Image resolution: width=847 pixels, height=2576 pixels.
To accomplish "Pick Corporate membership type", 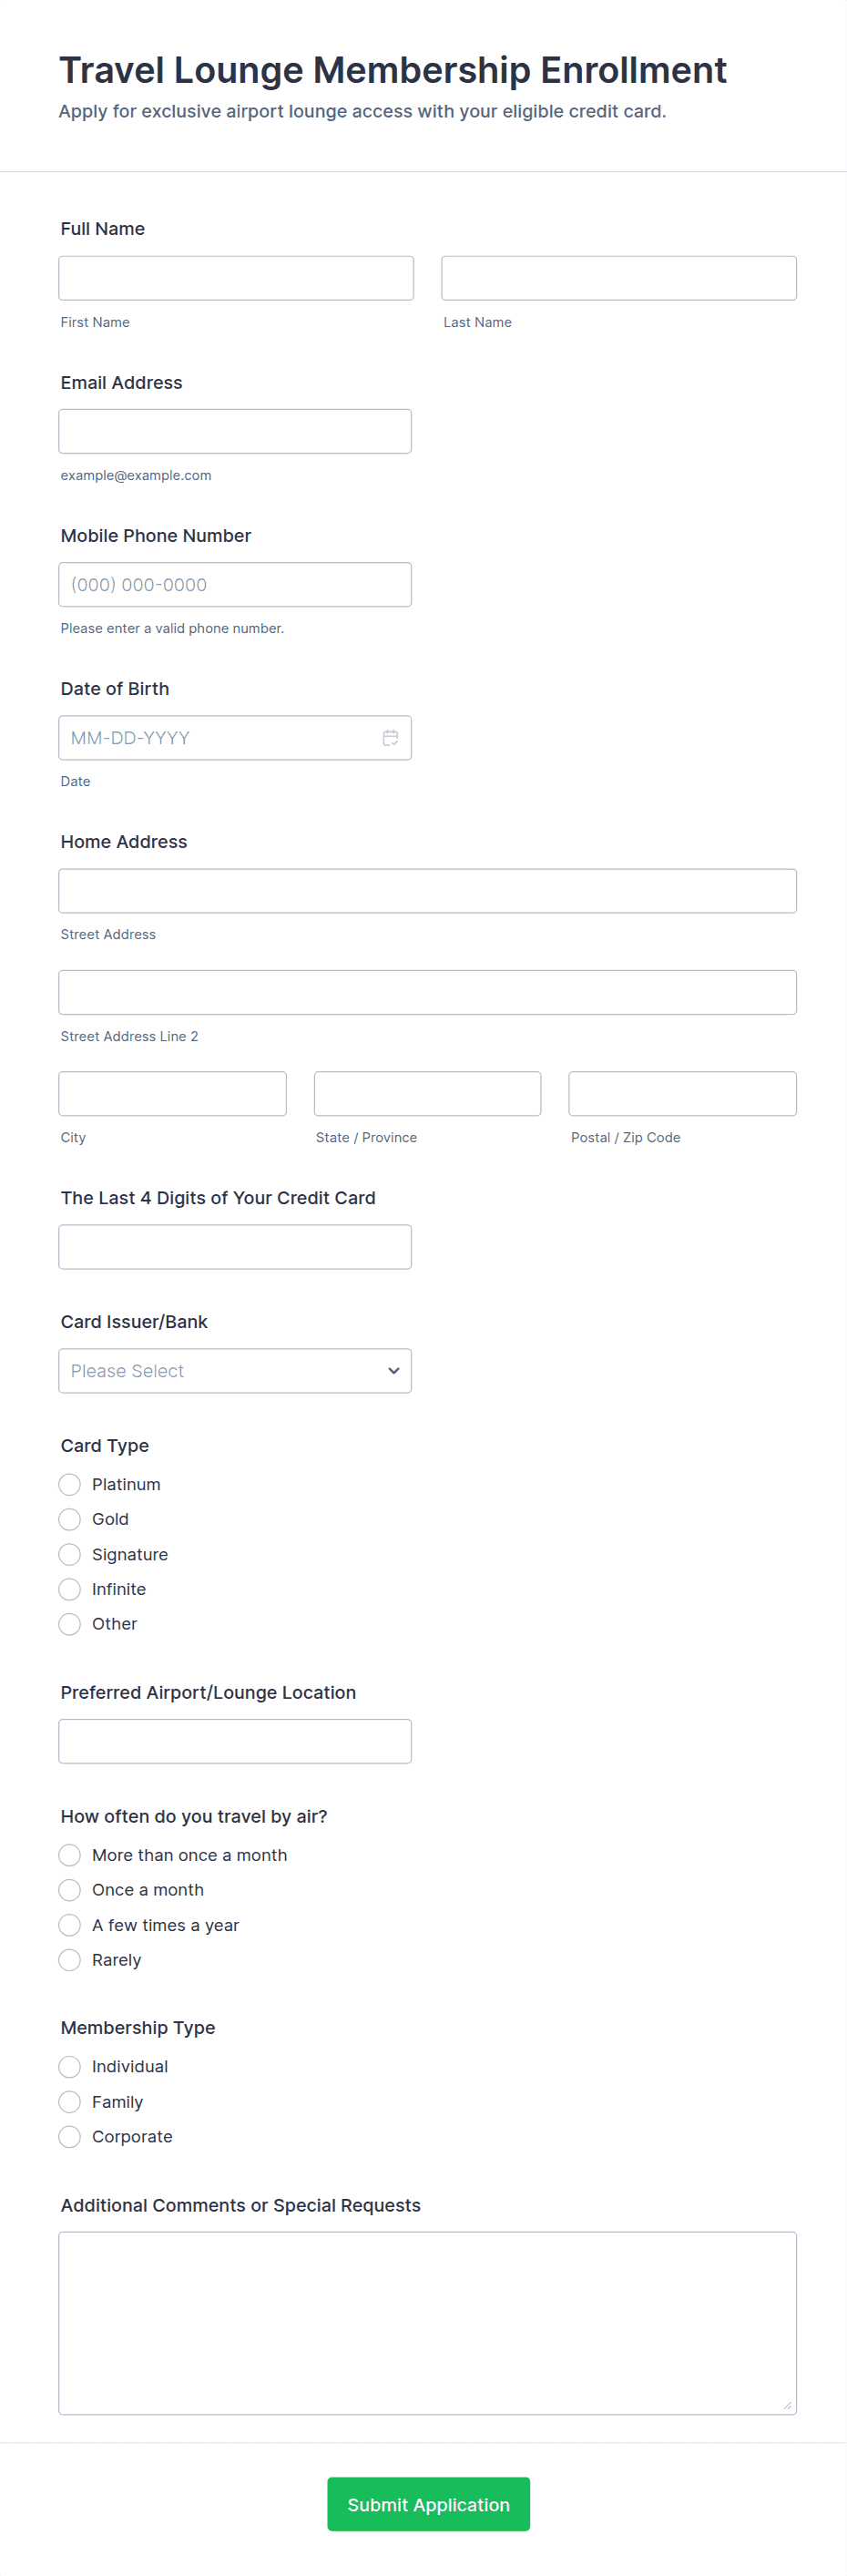I will tap(70, 2137).
